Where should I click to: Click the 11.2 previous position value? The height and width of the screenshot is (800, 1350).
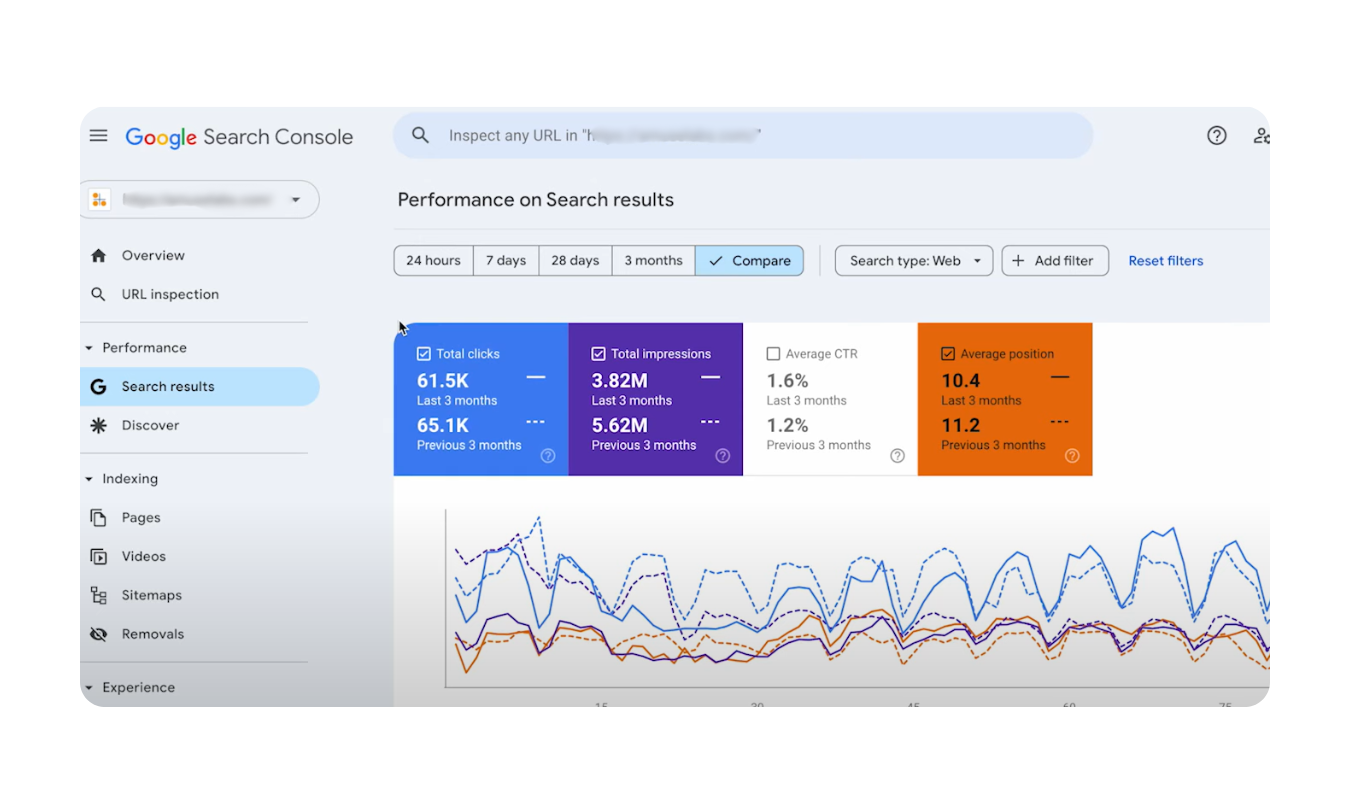[960, 426]
